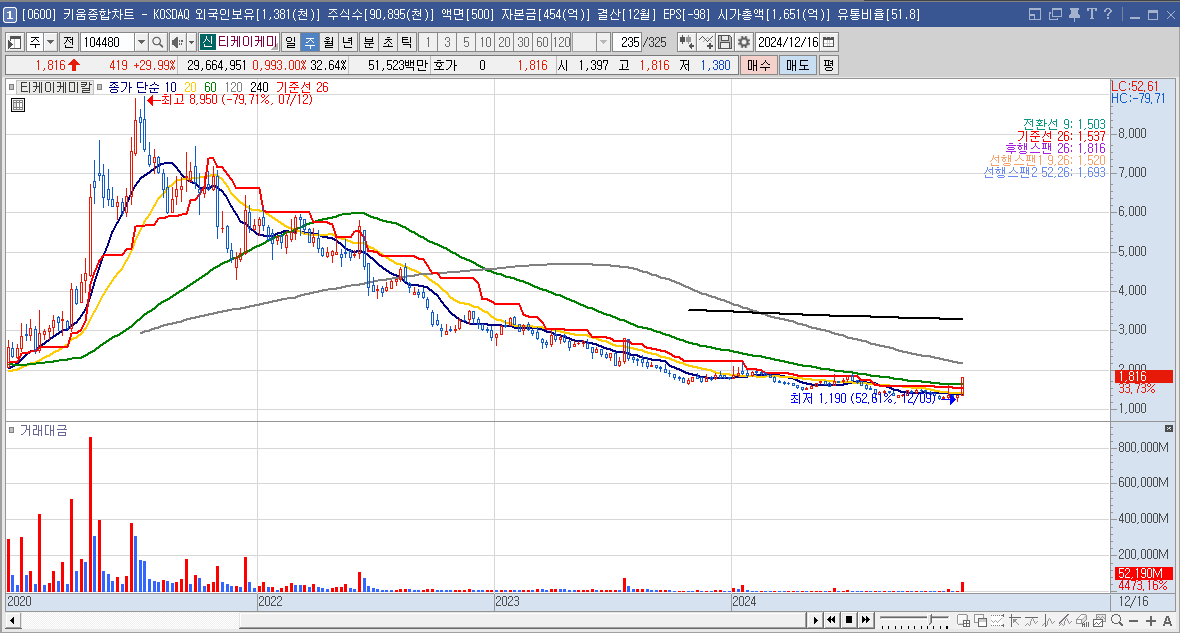Click the add chart pane icon at bottom

click(963, 620)
